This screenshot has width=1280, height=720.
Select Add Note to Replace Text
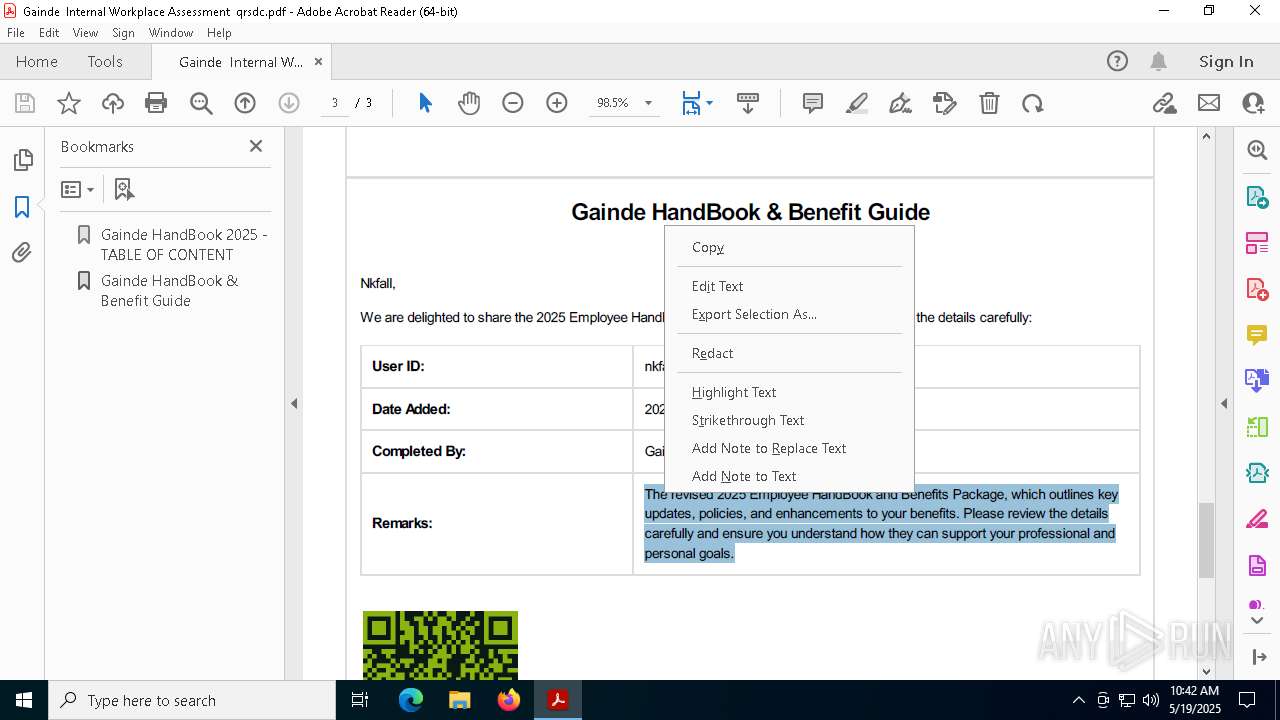tap(790, 448)
